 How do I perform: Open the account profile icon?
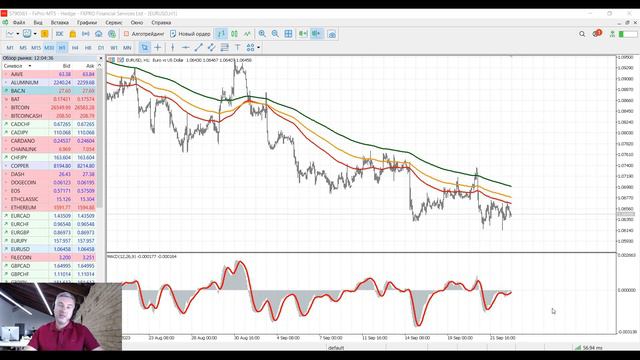tap(612, 34)
